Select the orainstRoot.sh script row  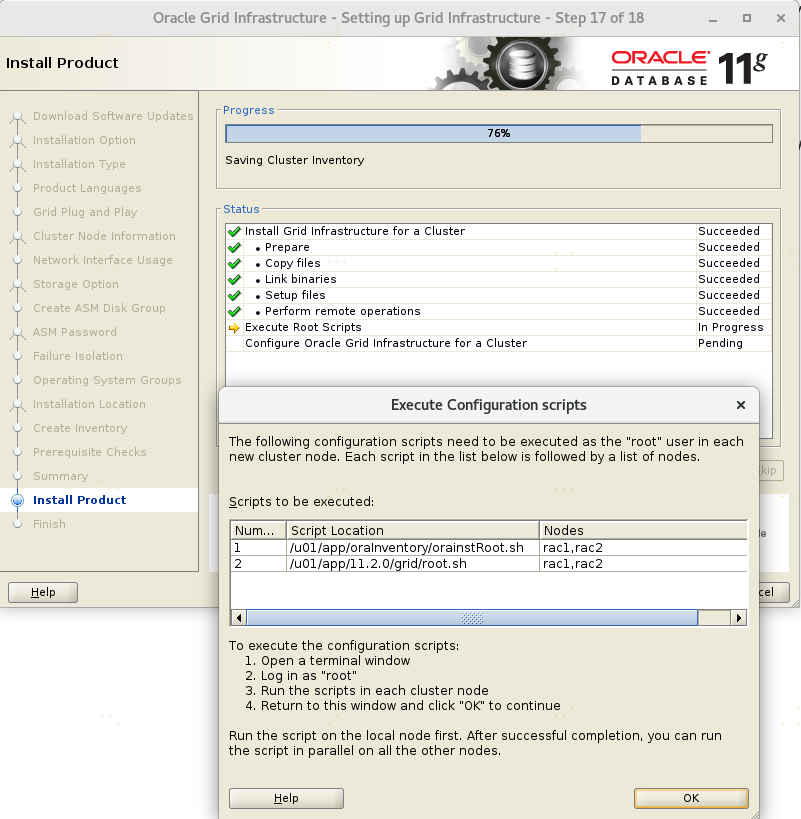coord(406,548)
